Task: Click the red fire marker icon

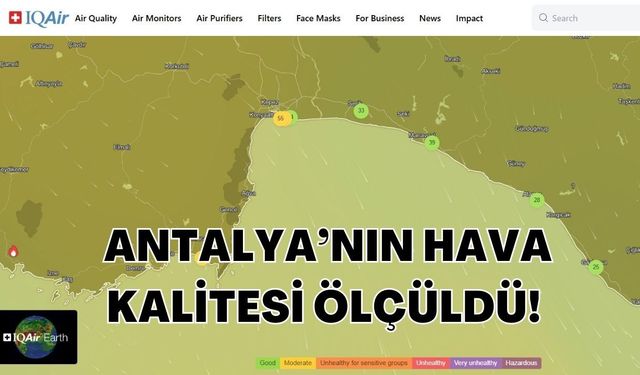Action: point(13,251)
